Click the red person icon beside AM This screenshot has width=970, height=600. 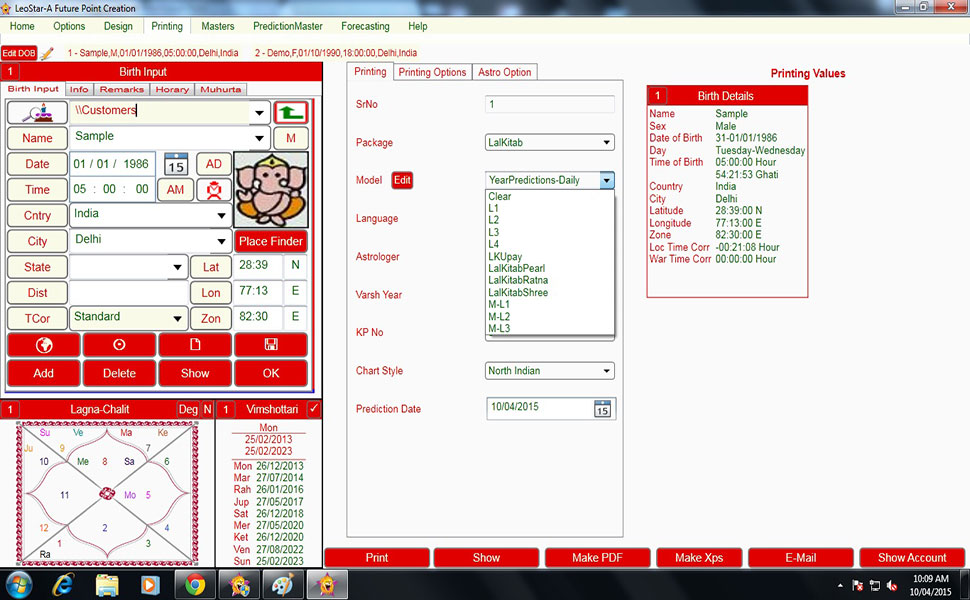pyautogui.click(x=214, y=190)
